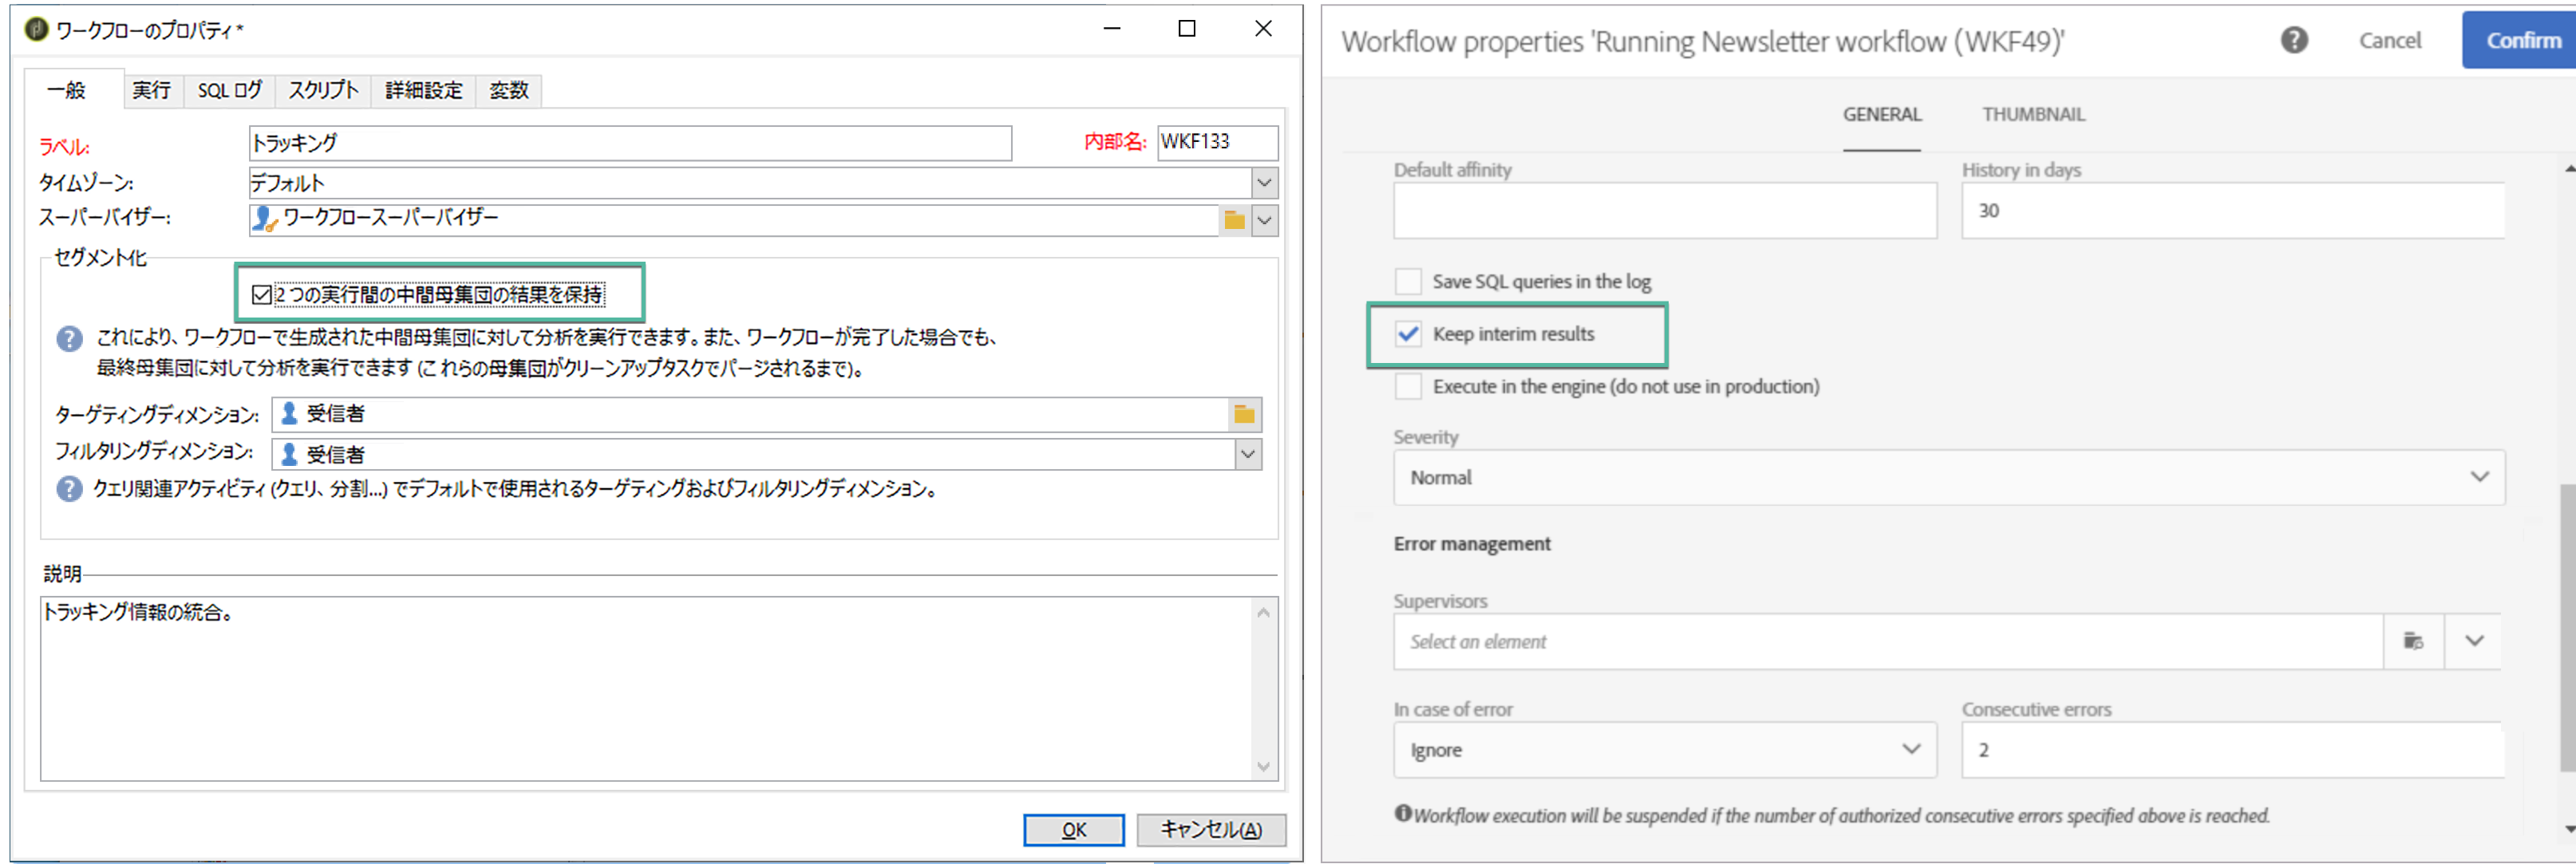Image resolution: width=2576 pixels, height=864 pixels.
Task: Click the workflow supervisor user icon
Action: (264, 219)
